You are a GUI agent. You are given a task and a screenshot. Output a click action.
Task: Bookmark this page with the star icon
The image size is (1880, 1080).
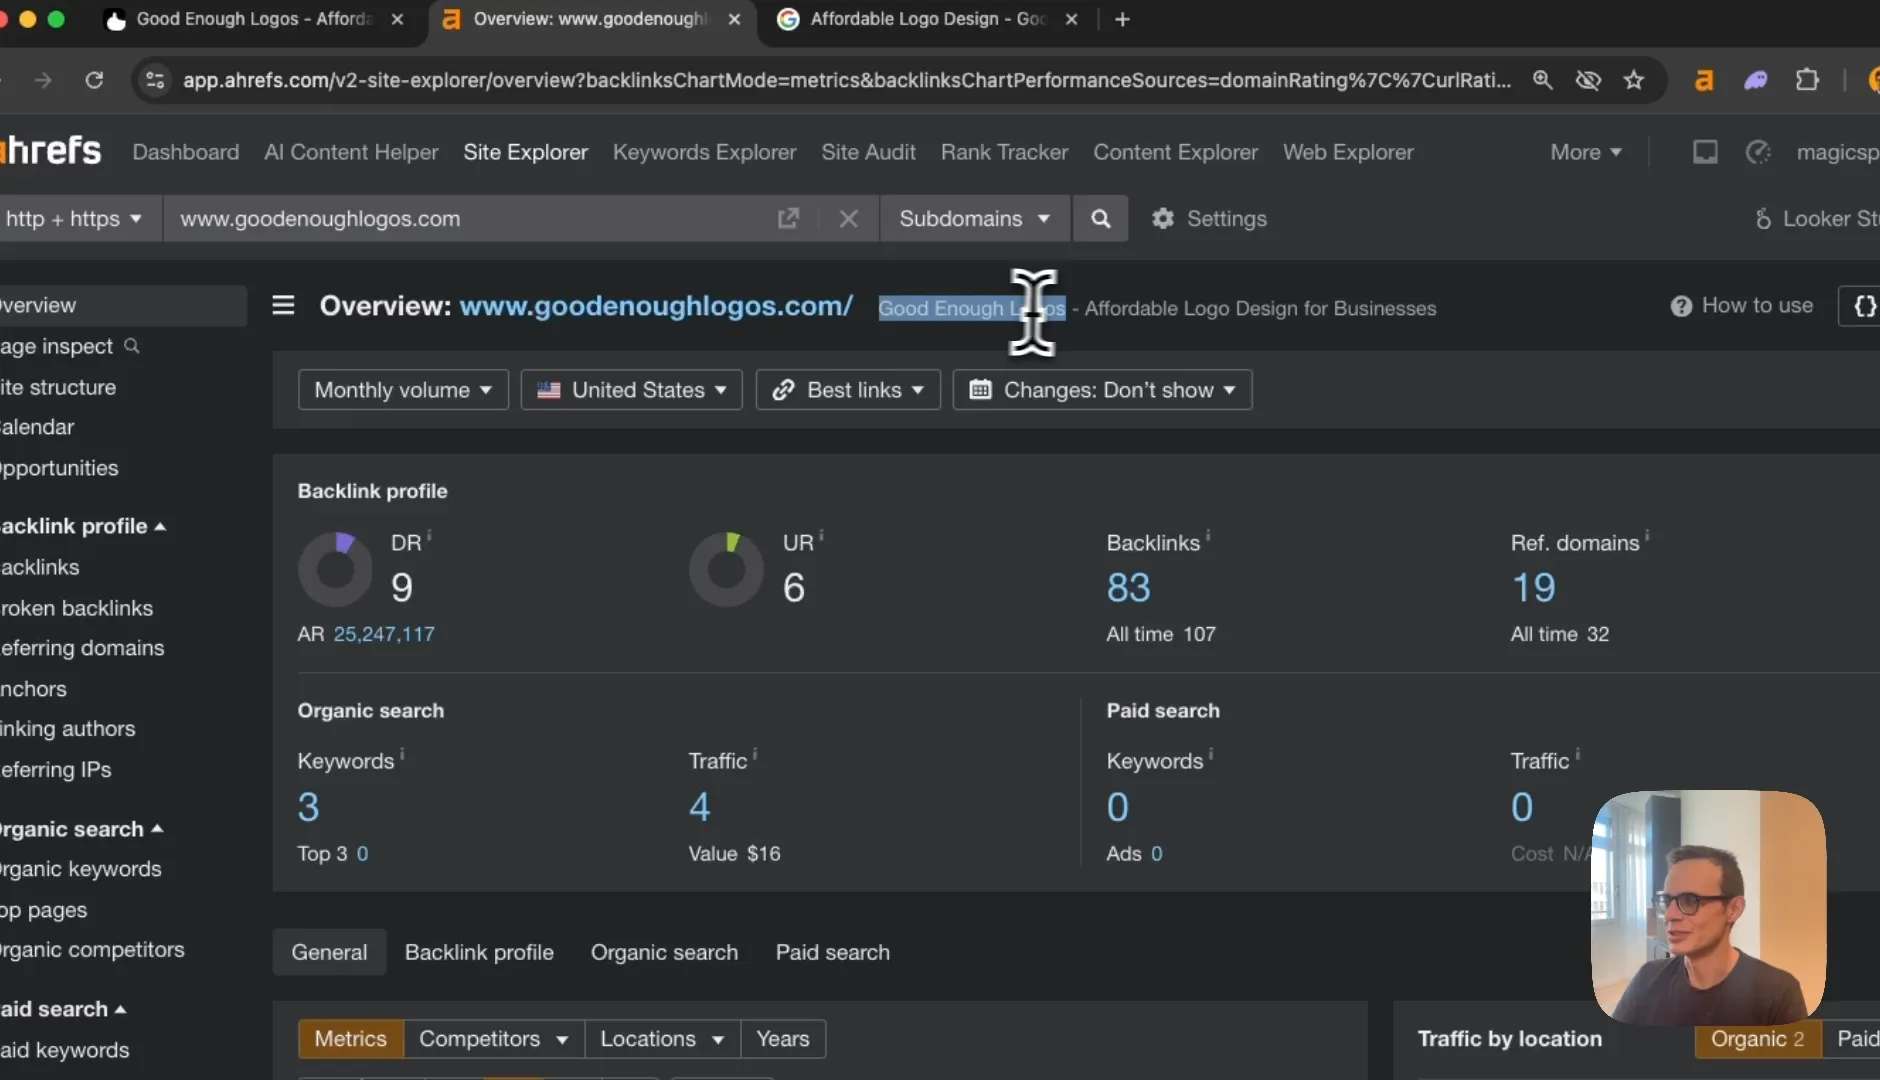[x=1634, y=80]
